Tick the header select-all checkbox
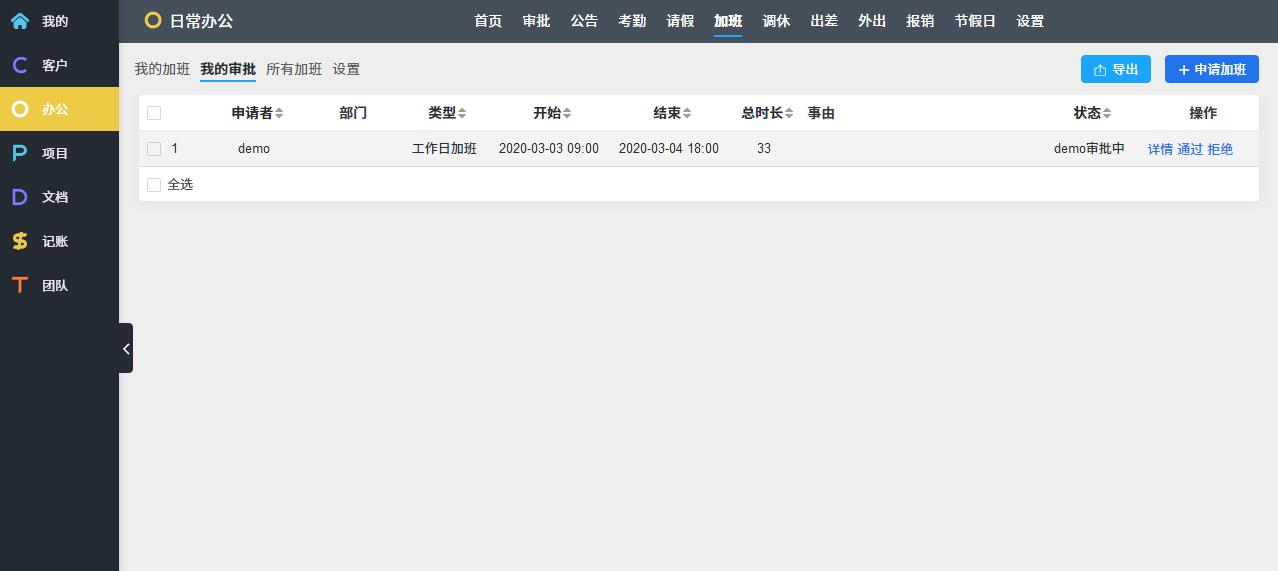 [x=154, y=113]
